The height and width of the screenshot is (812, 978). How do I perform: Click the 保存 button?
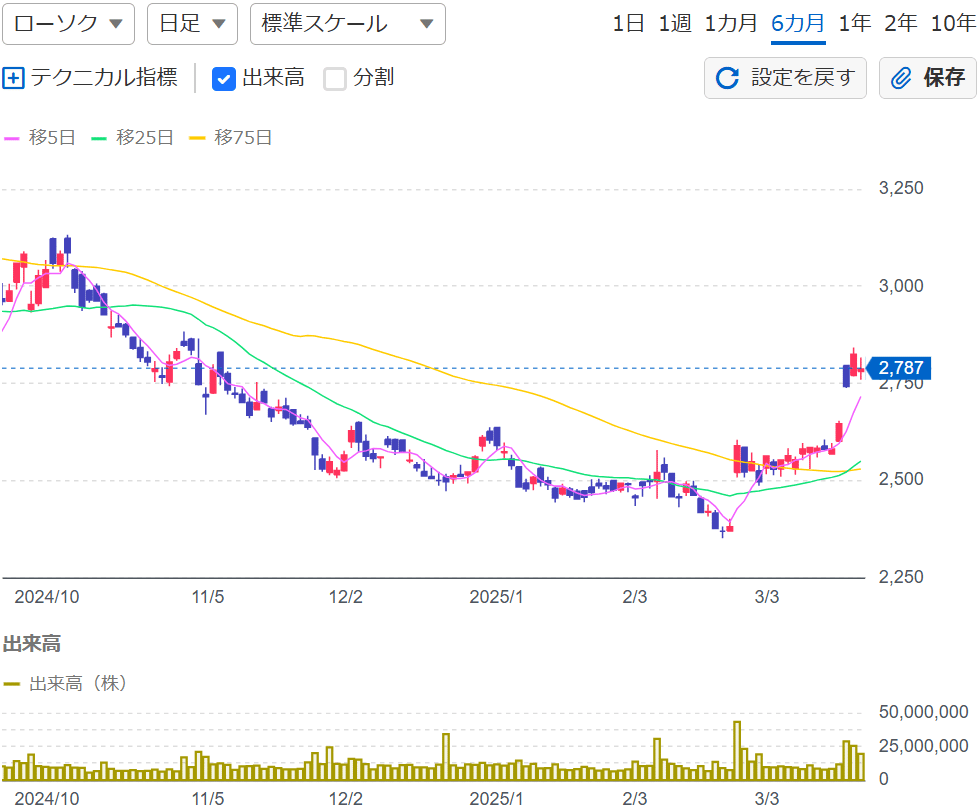[928, 78]
